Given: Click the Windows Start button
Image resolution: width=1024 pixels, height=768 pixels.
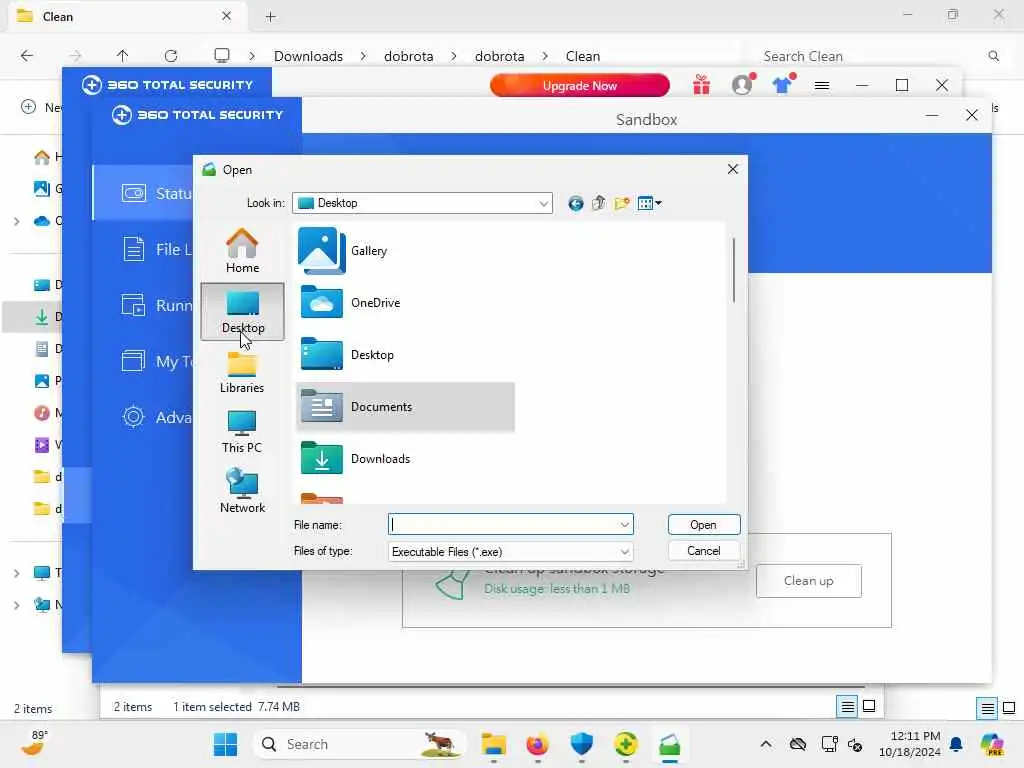Looking at the screenshot, I should point(226,744).
